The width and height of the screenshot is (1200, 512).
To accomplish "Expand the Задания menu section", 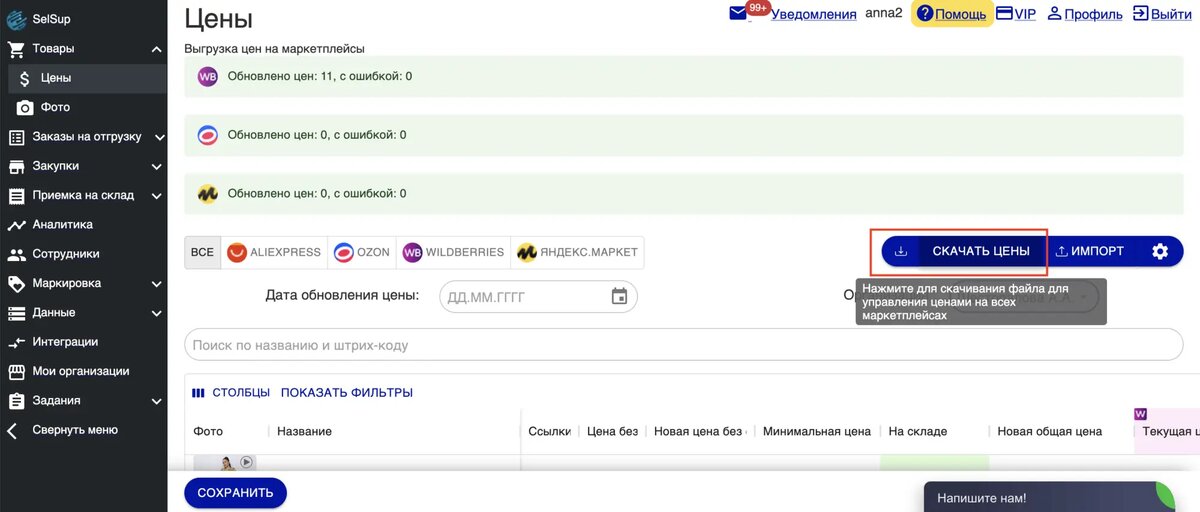I will [x=157, y=401].
